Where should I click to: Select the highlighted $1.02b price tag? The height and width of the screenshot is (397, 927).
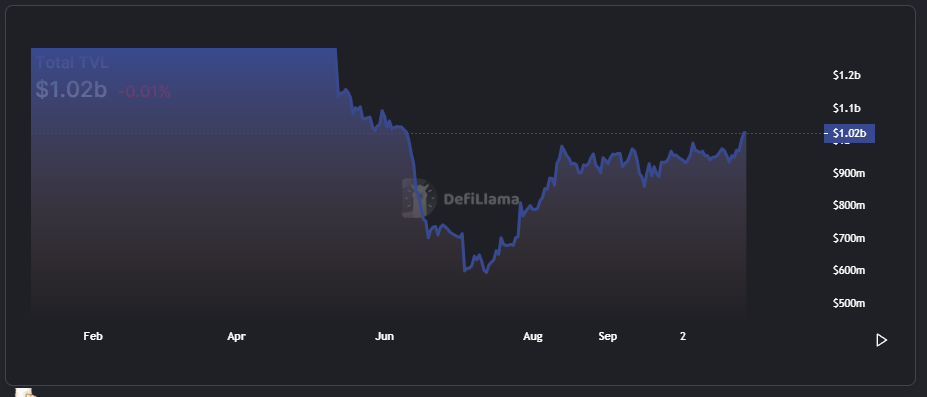pos(849,134)
